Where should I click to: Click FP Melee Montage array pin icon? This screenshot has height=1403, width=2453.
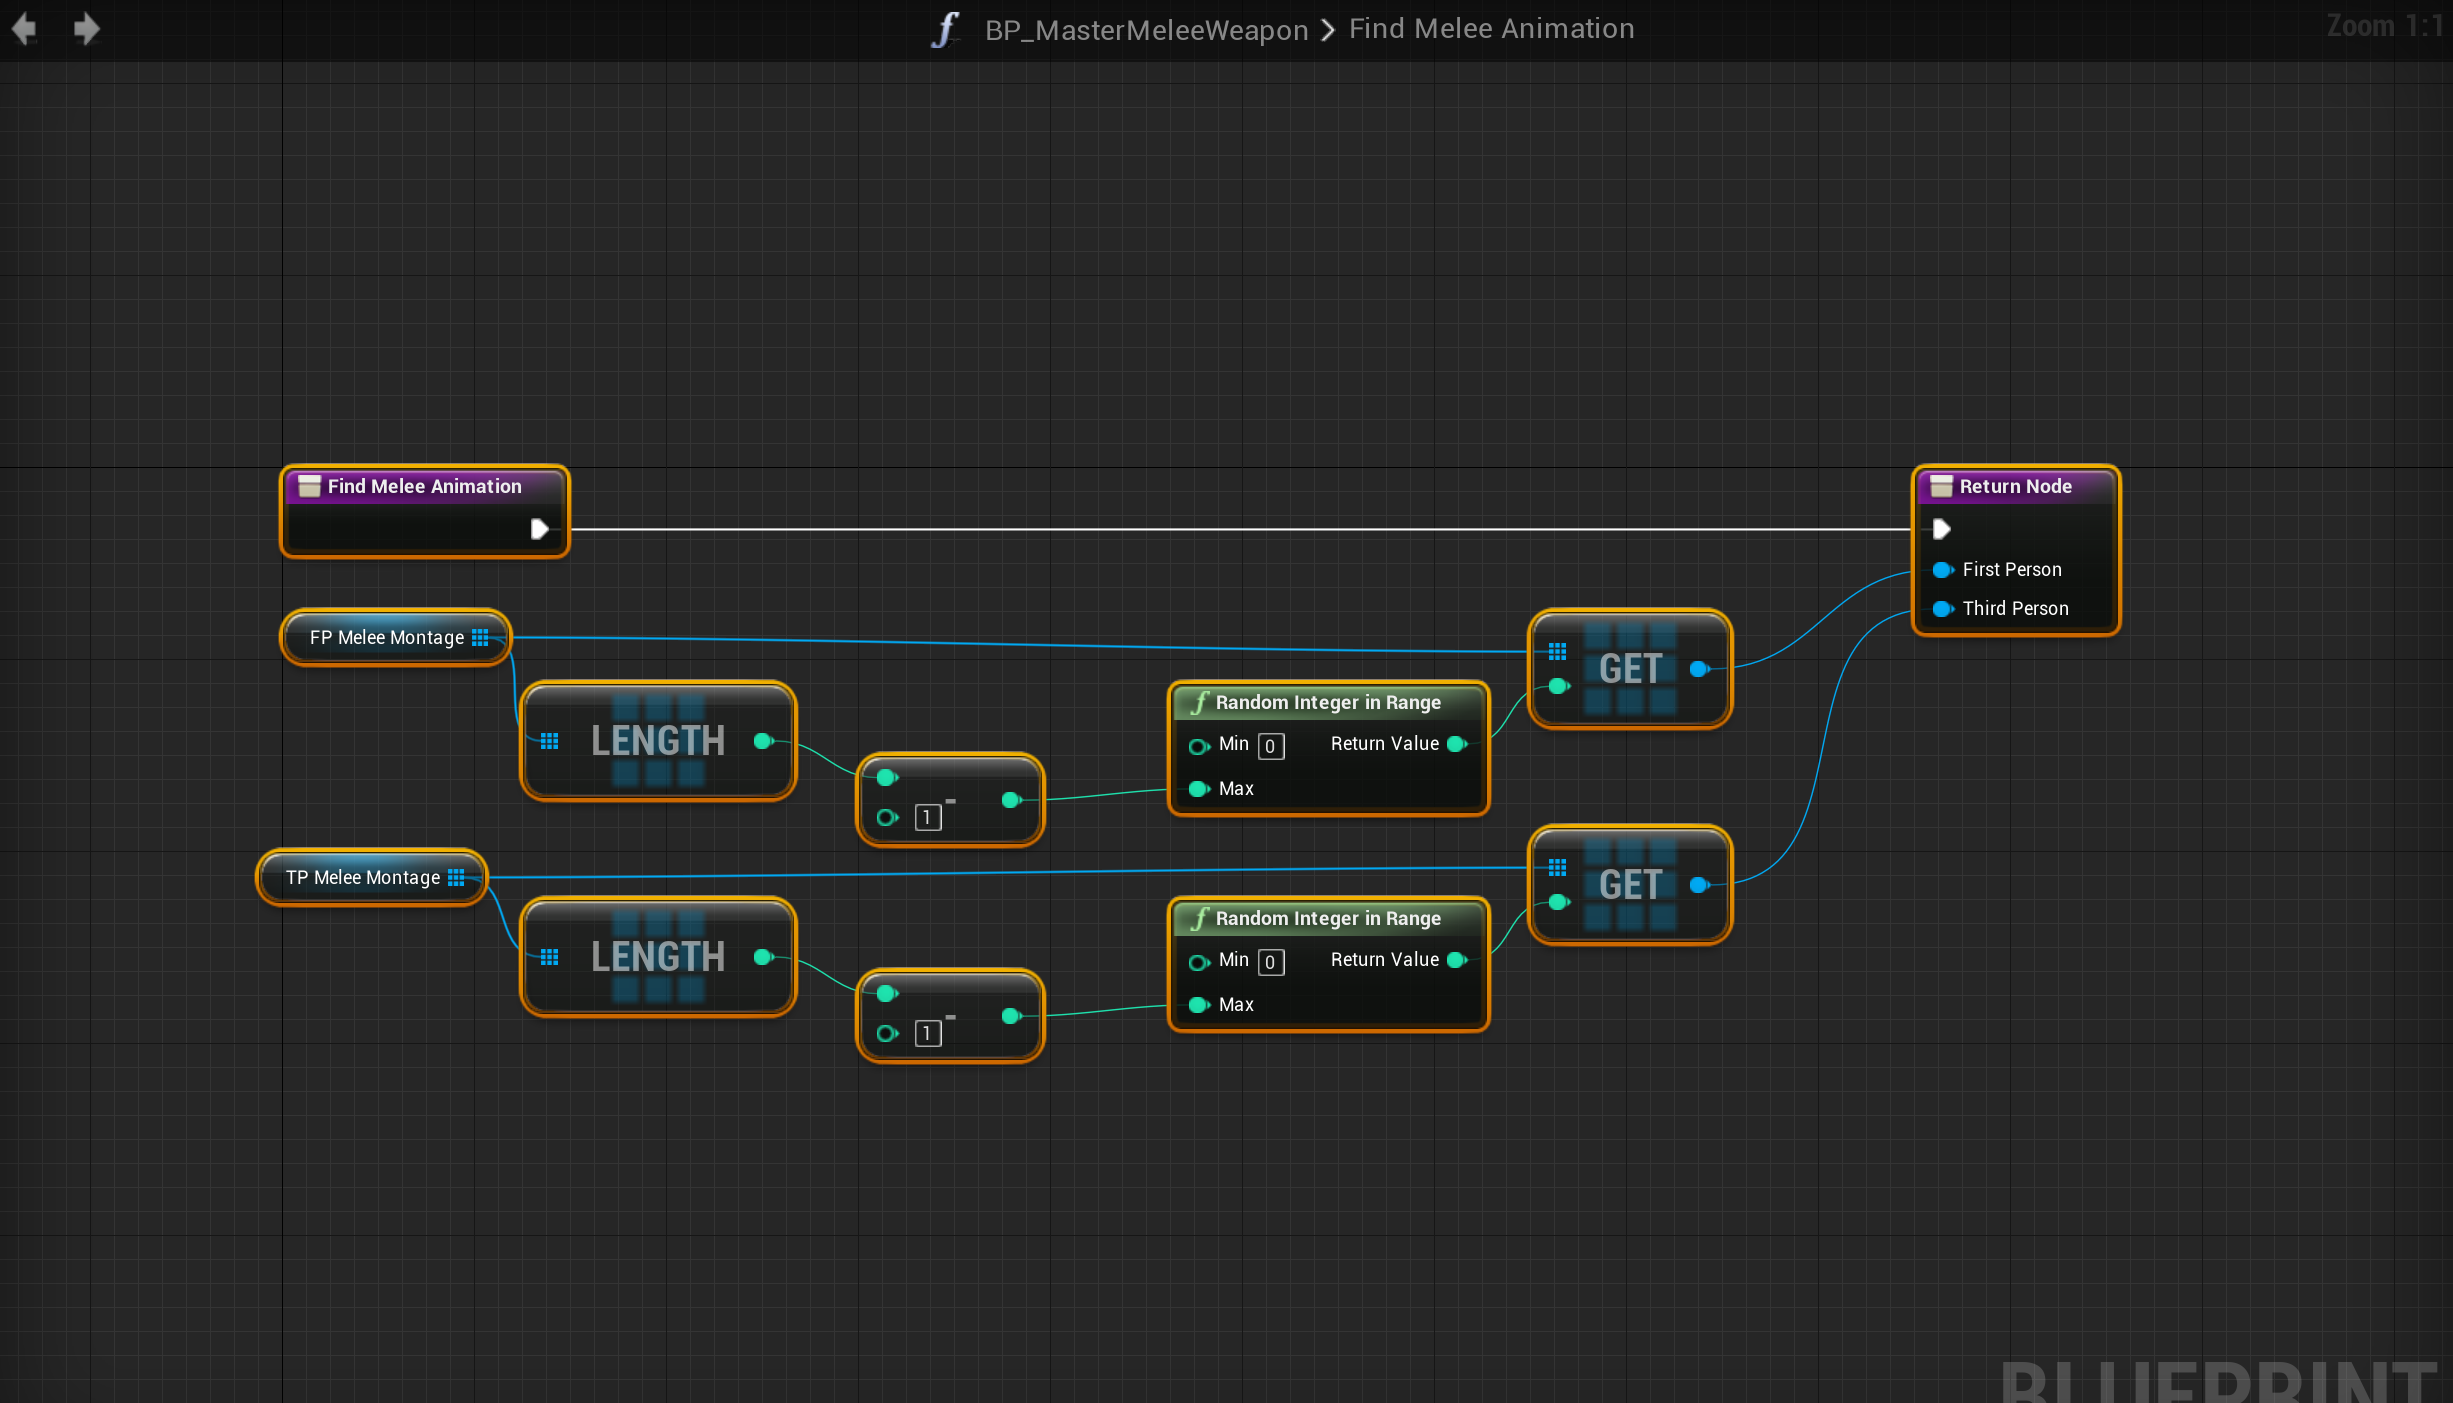pyautogui.click(x=480, y=637)
